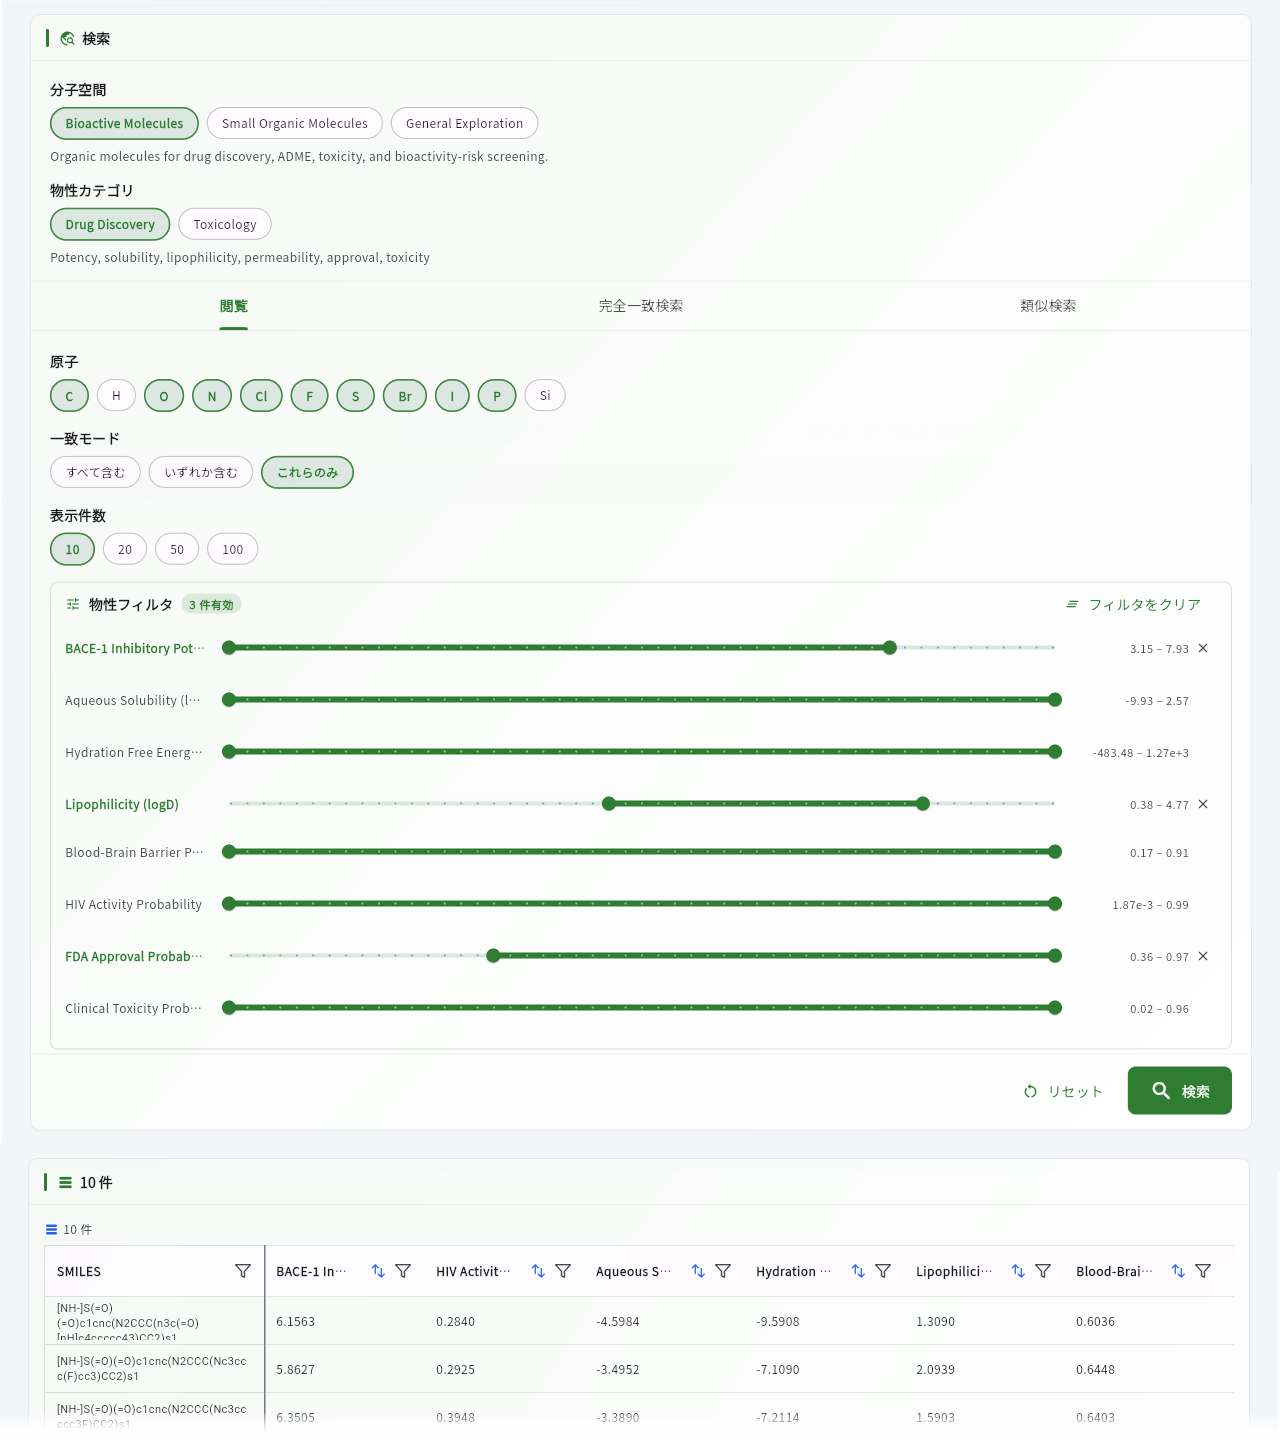Image resolution: width=1280 pixels, height=1442 pixels.
Task: Click Clinical Toxicity slider lower handle
Action: 229,1008
